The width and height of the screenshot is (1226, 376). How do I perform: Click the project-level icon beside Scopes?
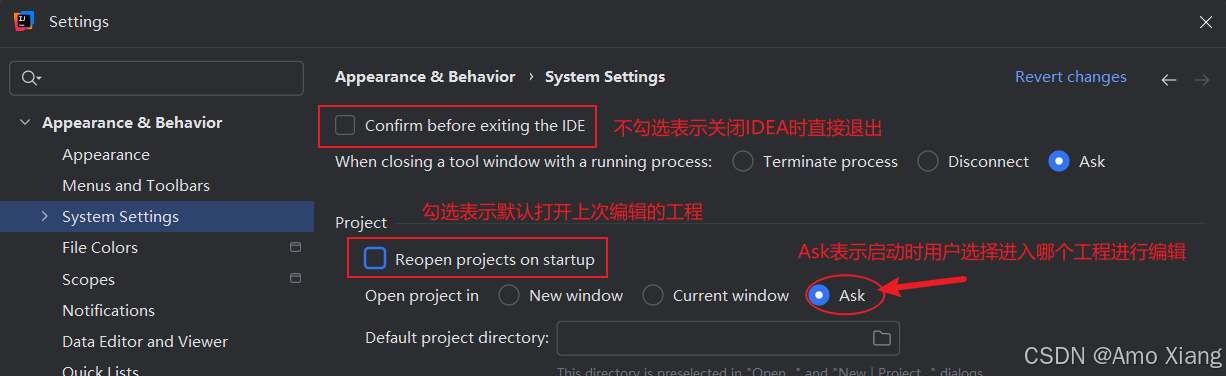coord(295,279)
